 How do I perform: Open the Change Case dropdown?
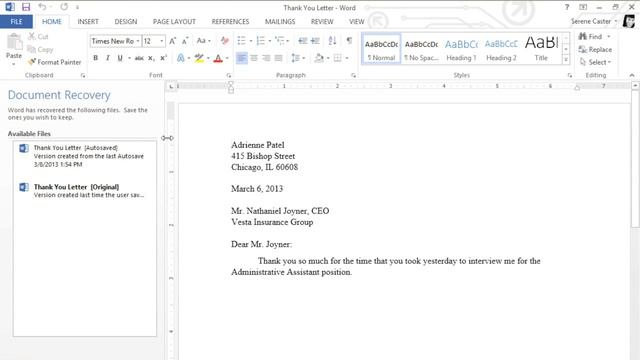pos(203,41)
